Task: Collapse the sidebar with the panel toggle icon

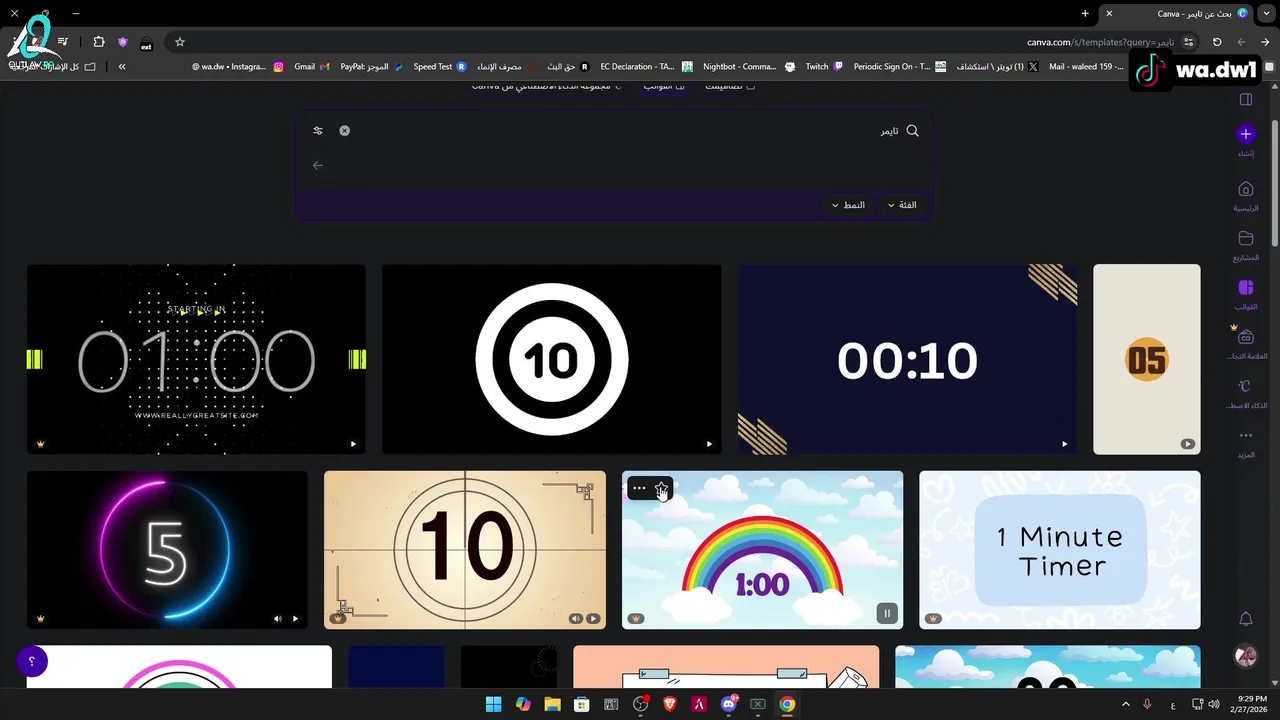Action: (x=1245, y=99)
